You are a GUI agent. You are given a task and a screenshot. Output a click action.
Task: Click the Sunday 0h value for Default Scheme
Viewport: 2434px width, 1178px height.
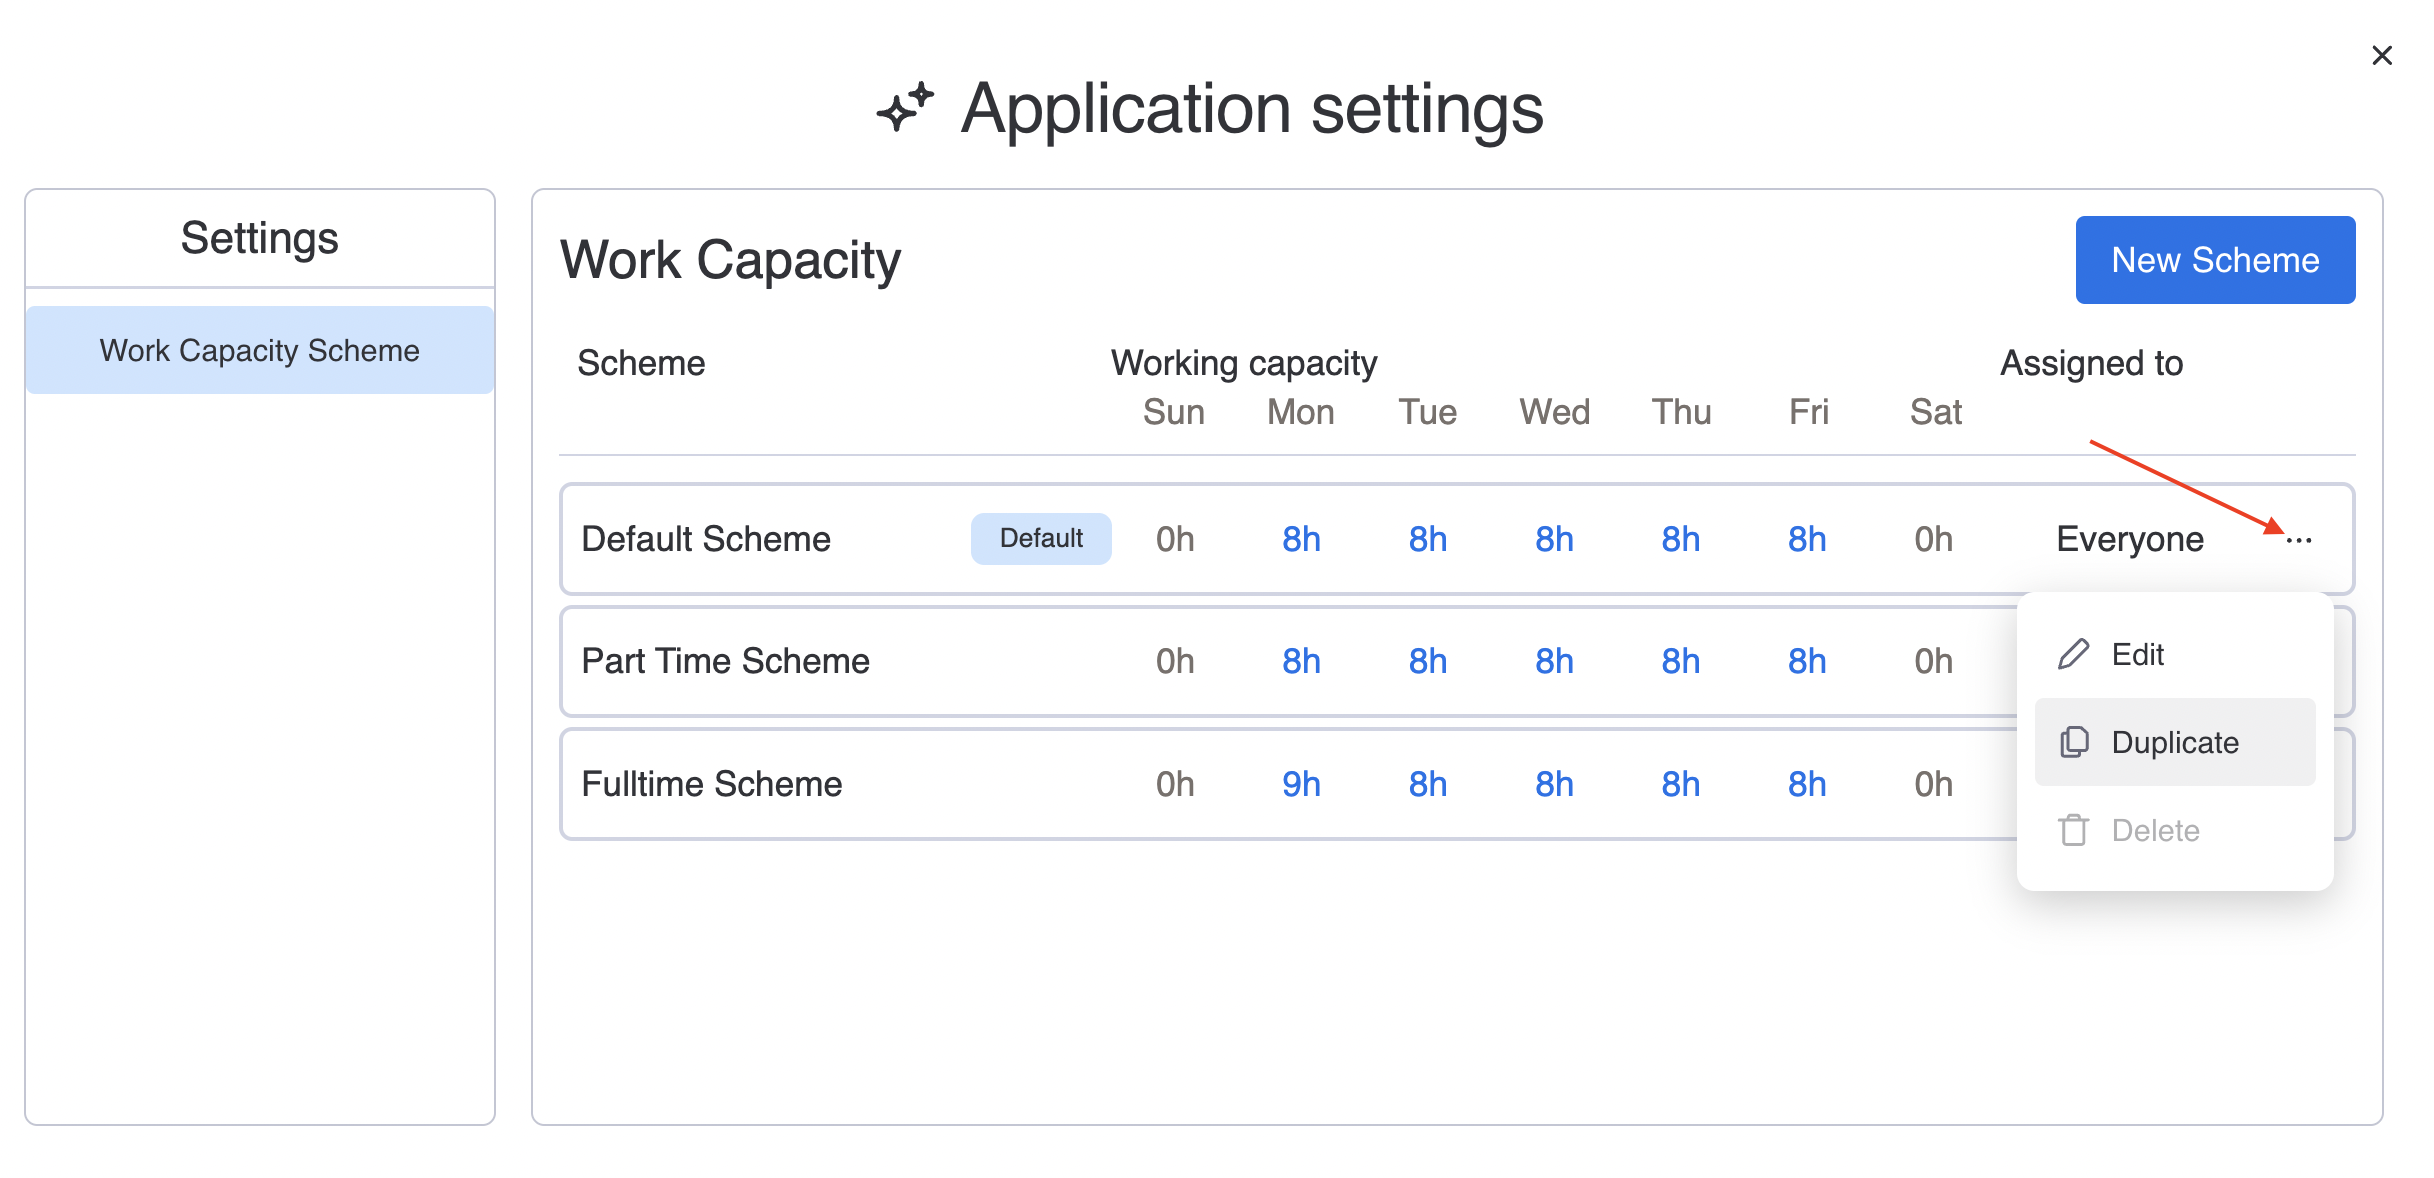1173,538
